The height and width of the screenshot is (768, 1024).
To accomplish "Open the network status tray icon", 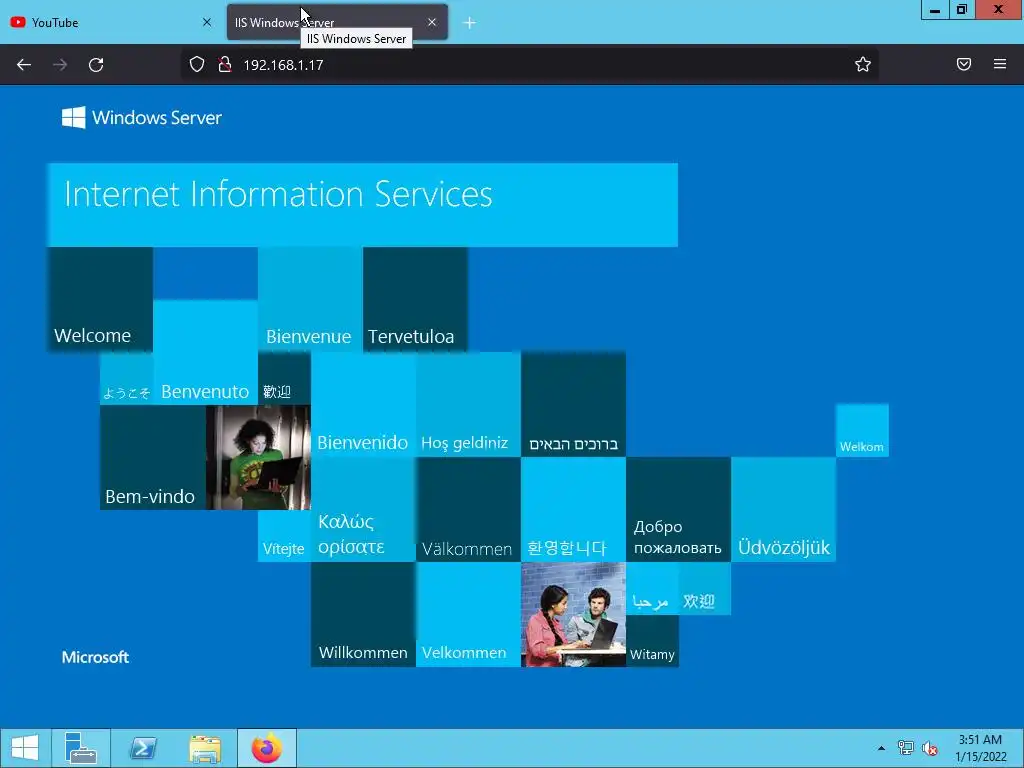I will [x=906, y=748].
